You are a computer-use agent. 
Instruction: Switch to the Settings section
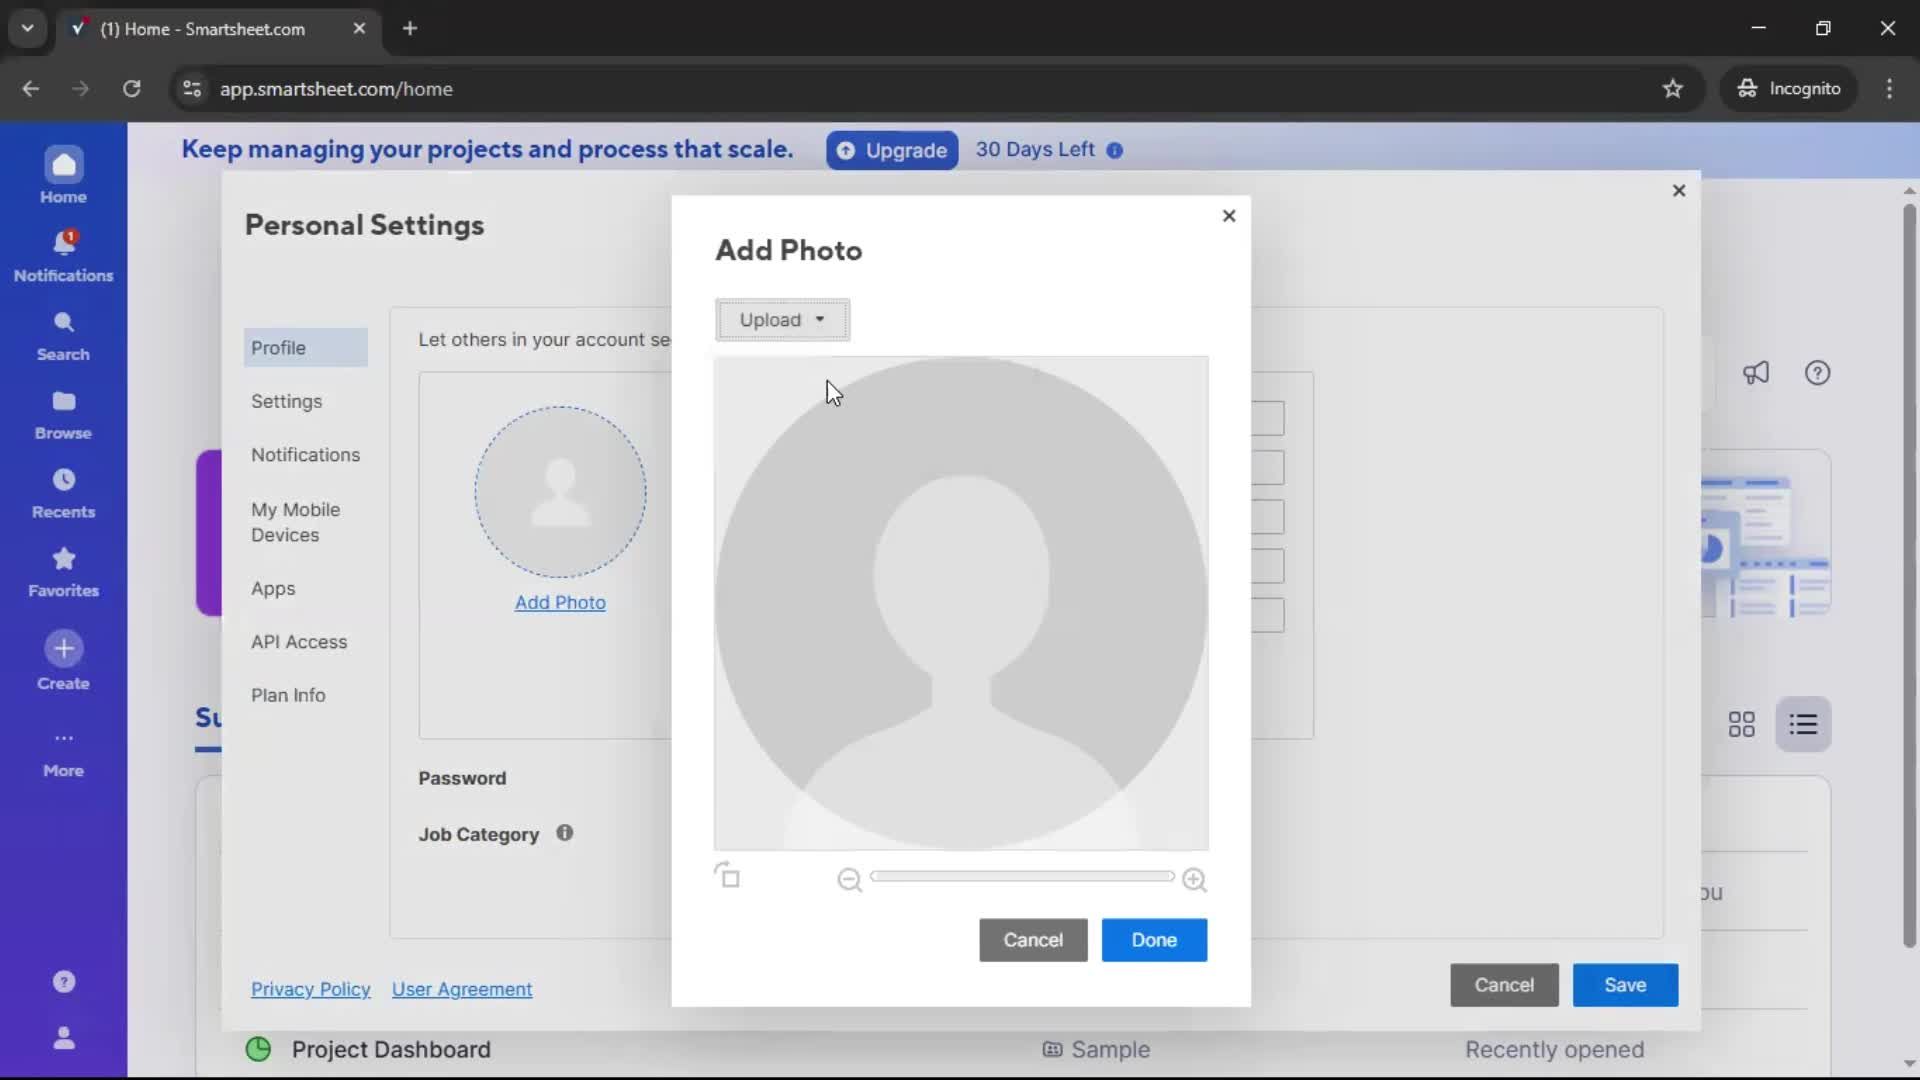[x=287, y=401]
